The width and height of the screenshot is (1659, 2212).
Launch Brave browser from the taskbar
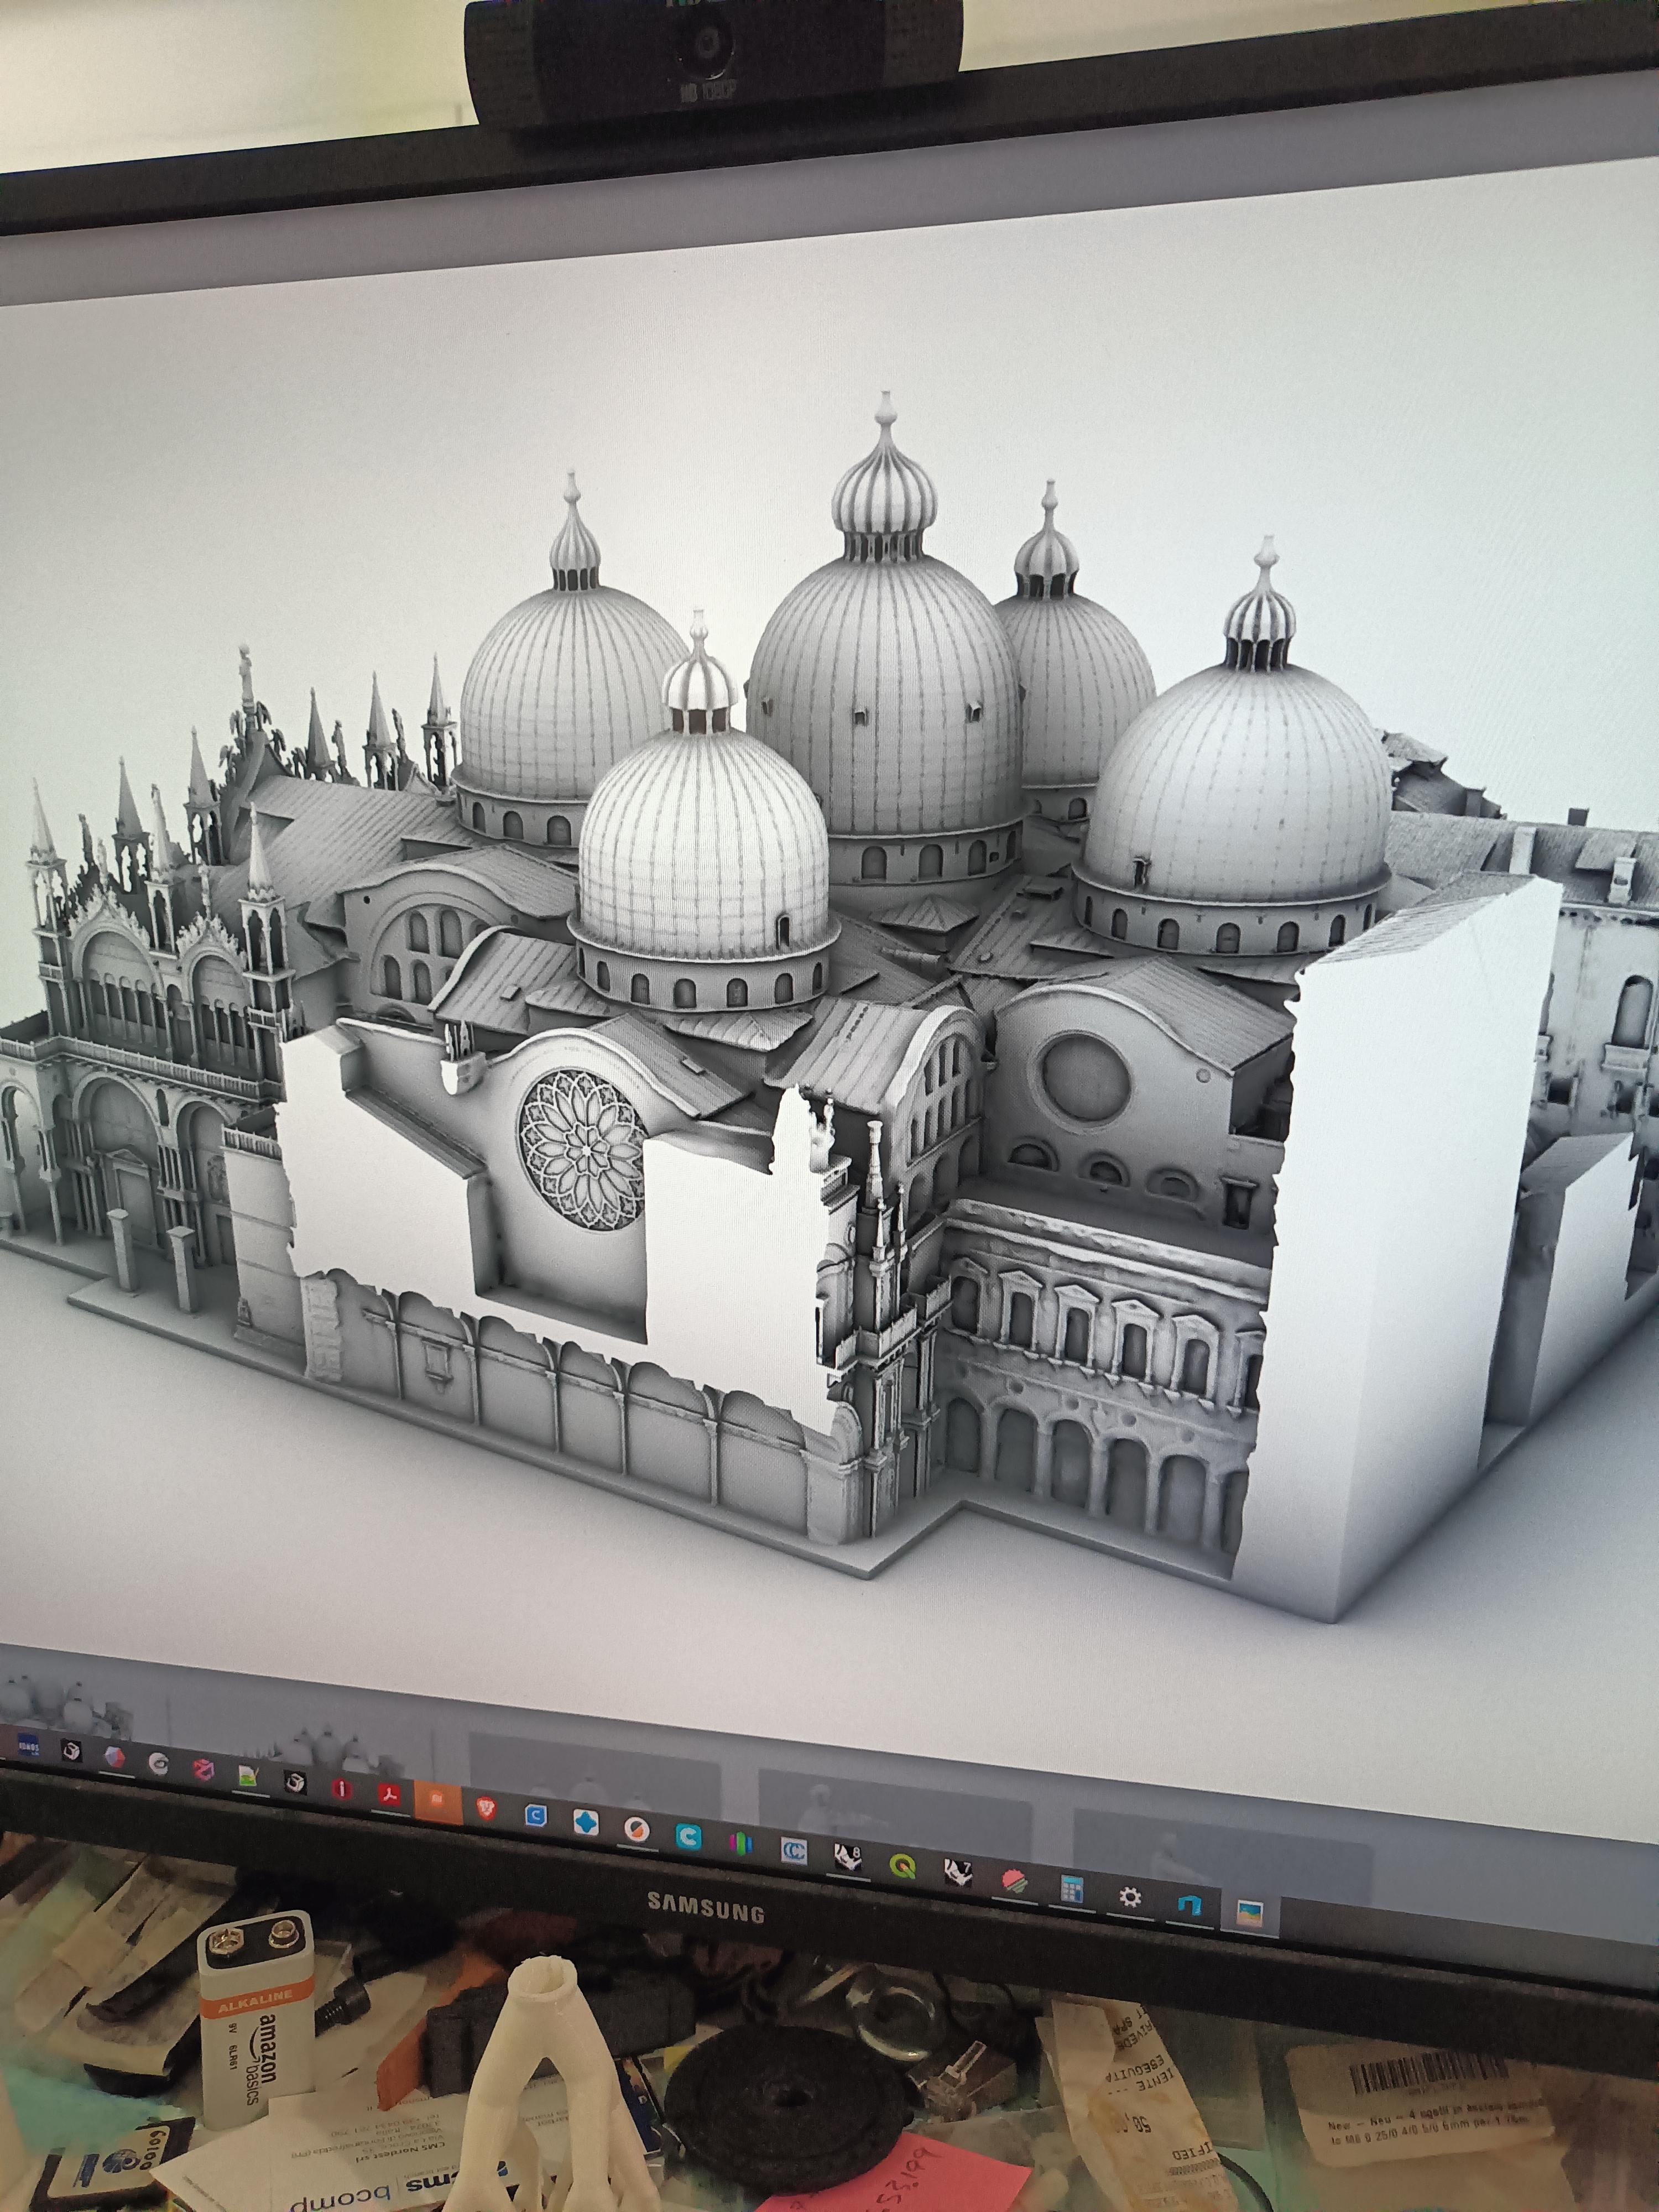point(486,1808)
